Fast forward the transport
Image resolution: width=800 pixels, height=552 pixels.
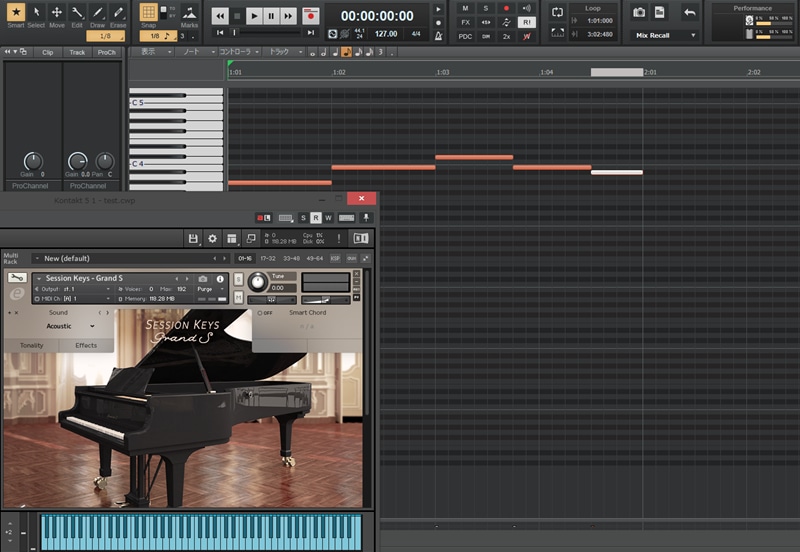point(288,16)
